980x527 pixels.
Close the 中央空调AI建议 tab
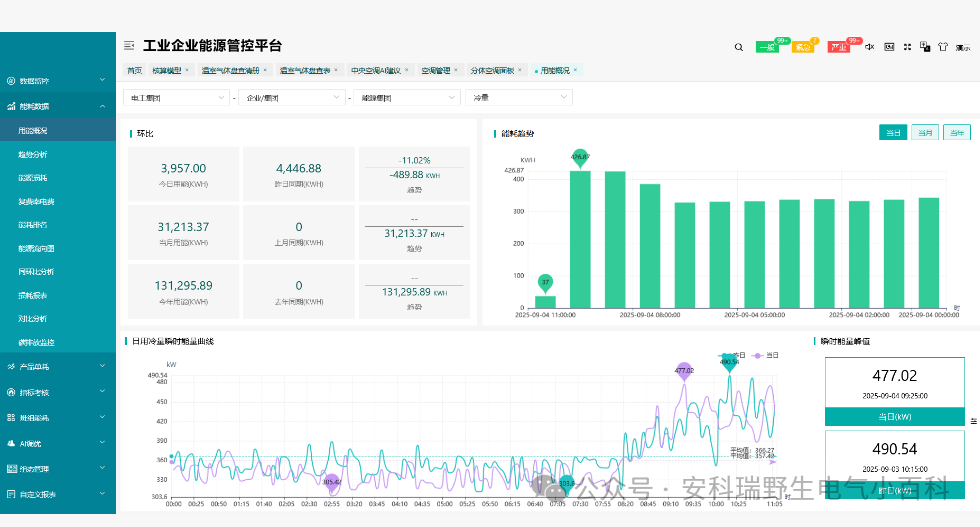(406, 70)
